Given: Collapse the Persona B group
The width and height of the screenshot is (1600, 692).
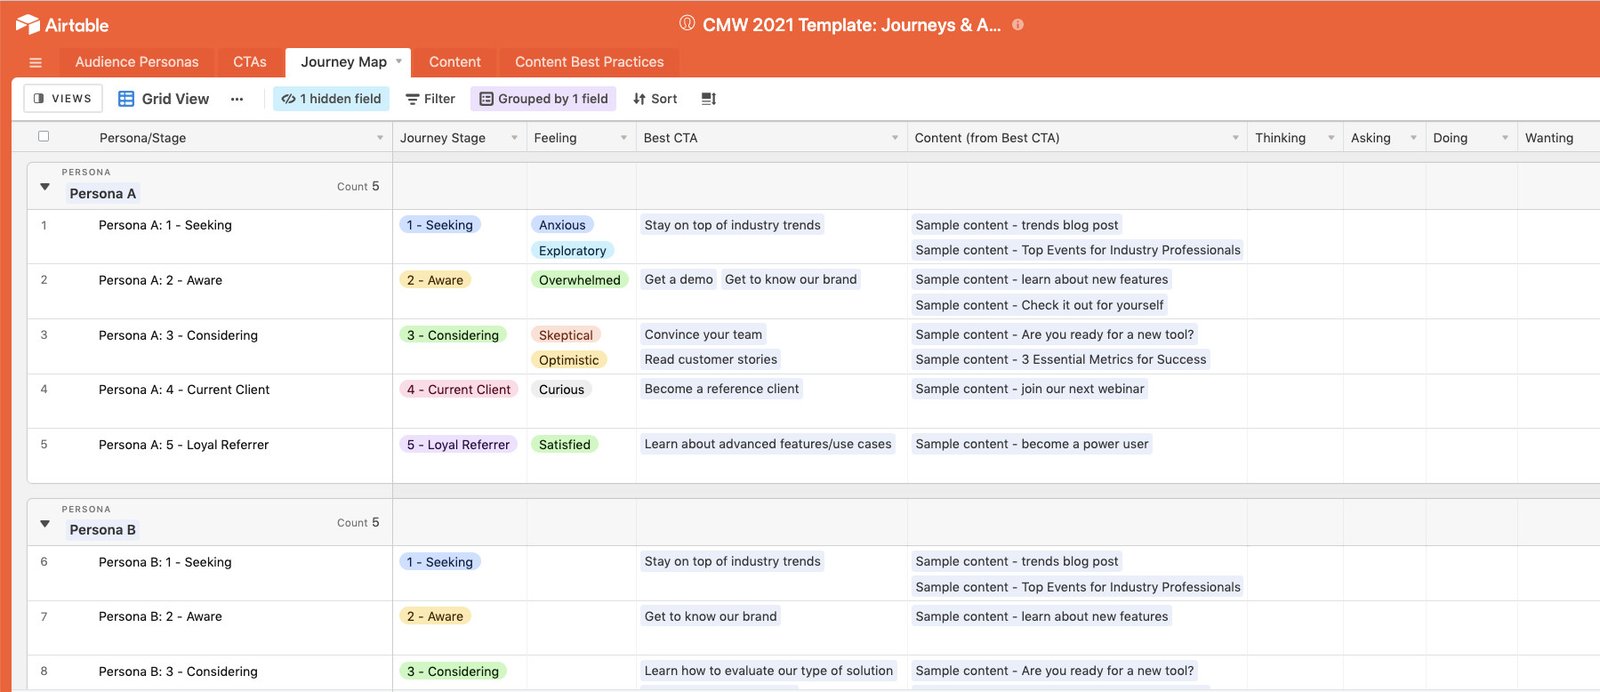Looking at the screenshot, I should 45,523.
